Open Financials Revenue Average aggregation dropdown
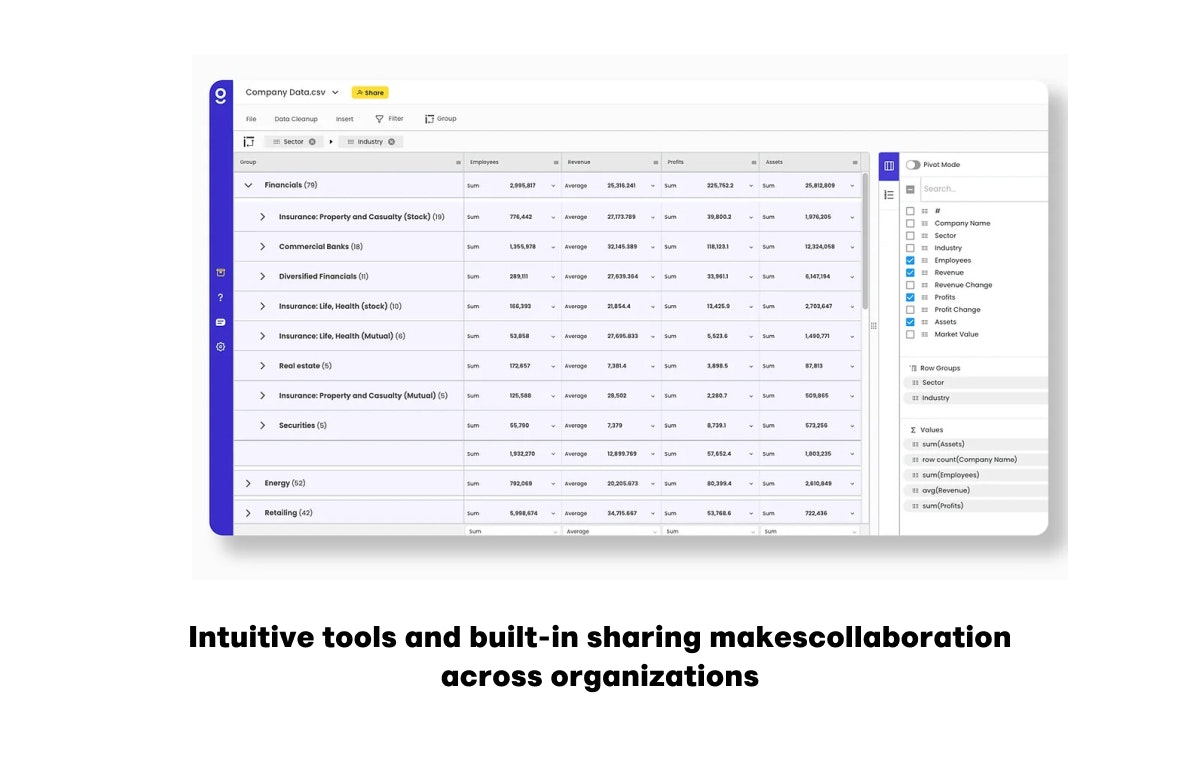 pyautogui.click(x=654, y=186)
